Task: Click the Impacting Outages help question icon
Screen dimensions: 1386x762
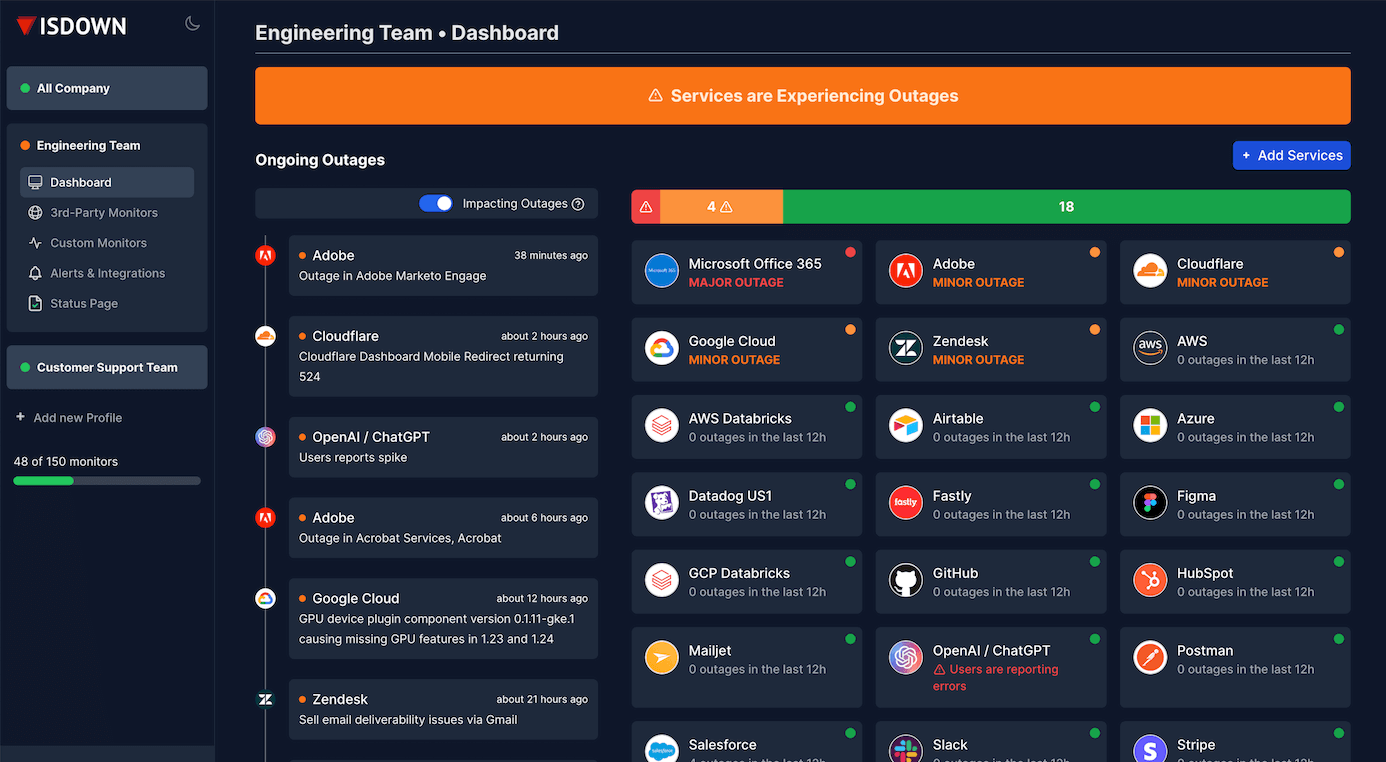Action: point(578,204)
